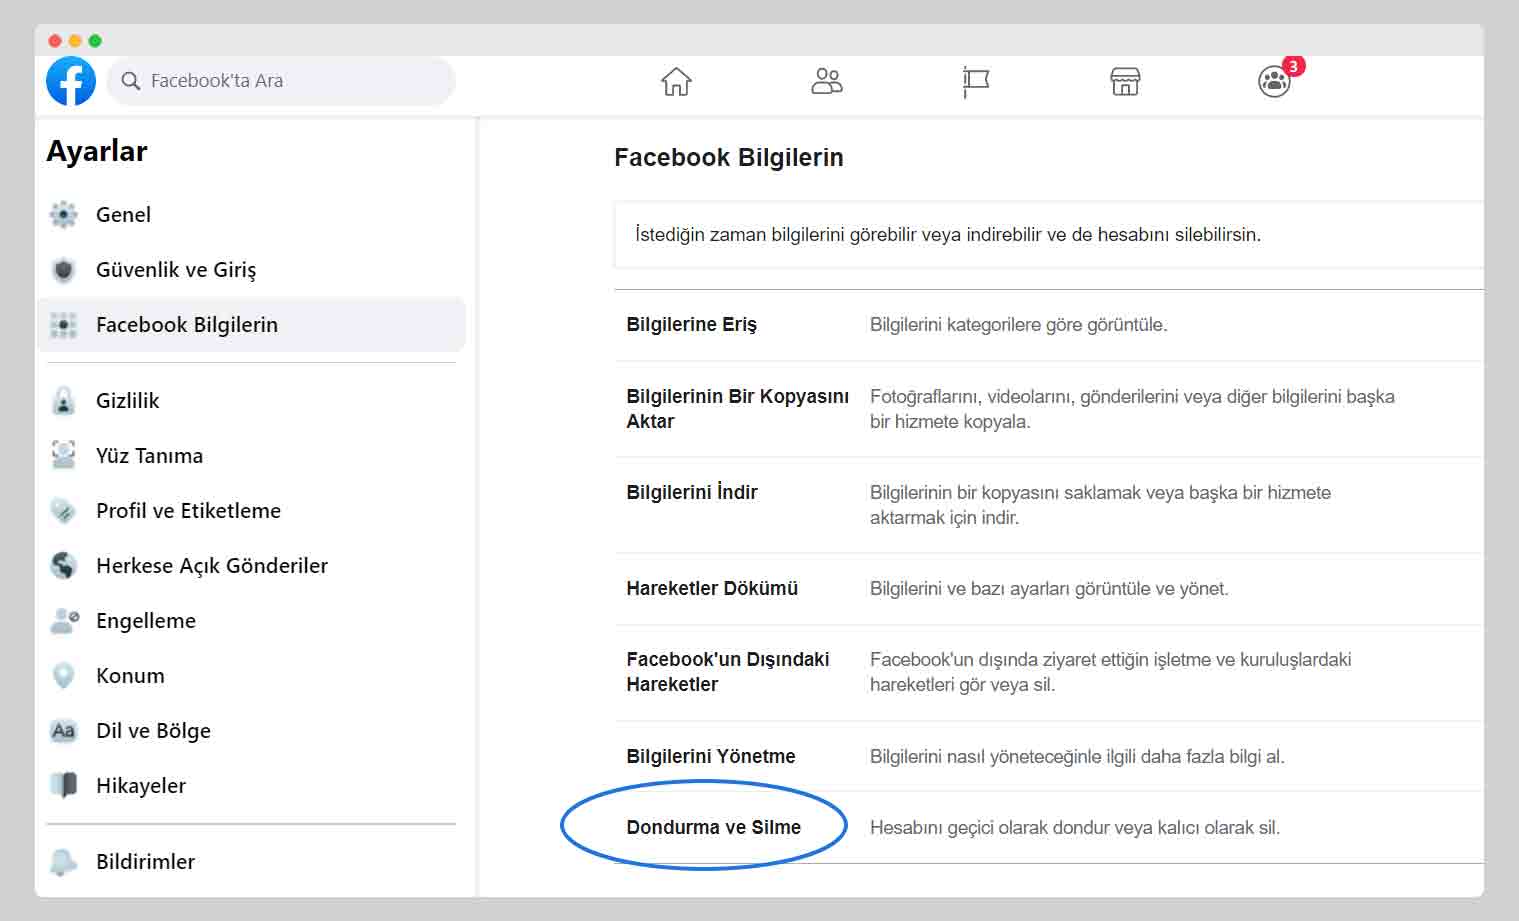This screenshot has height=921, width=1519.
Task: Click the Facebook Bilgilerin page heading
Action: click(729, 158)
